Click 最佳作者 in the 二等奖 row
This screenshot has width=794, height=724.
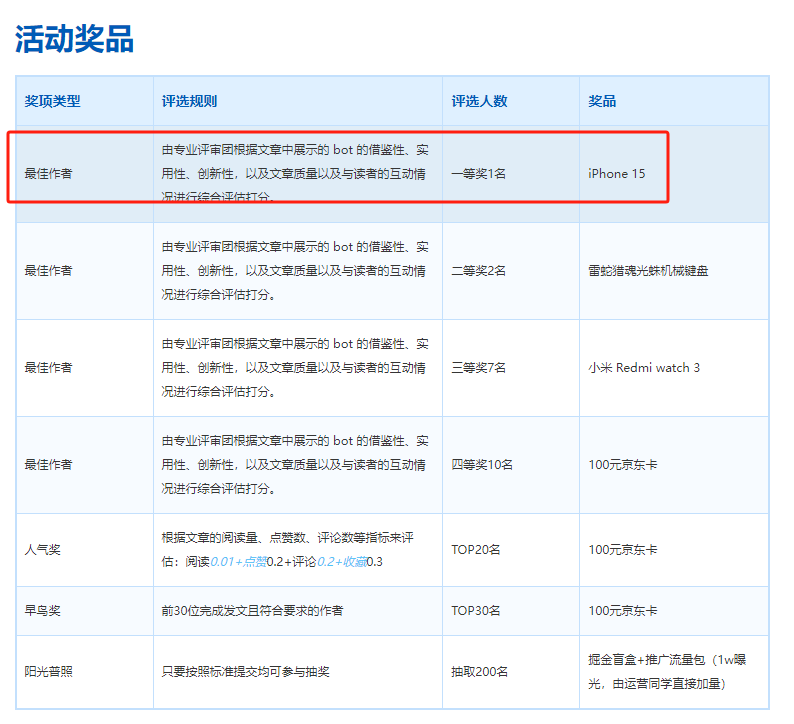[x=49, y=271]
